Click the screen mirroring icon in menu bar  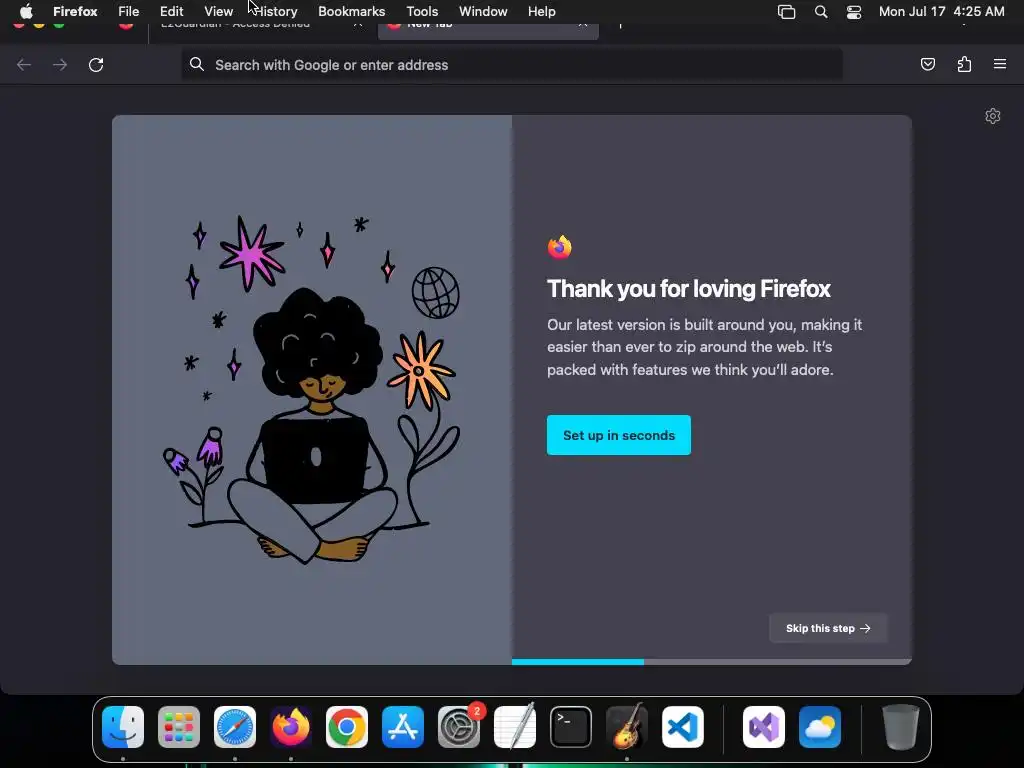click(786, 12)
